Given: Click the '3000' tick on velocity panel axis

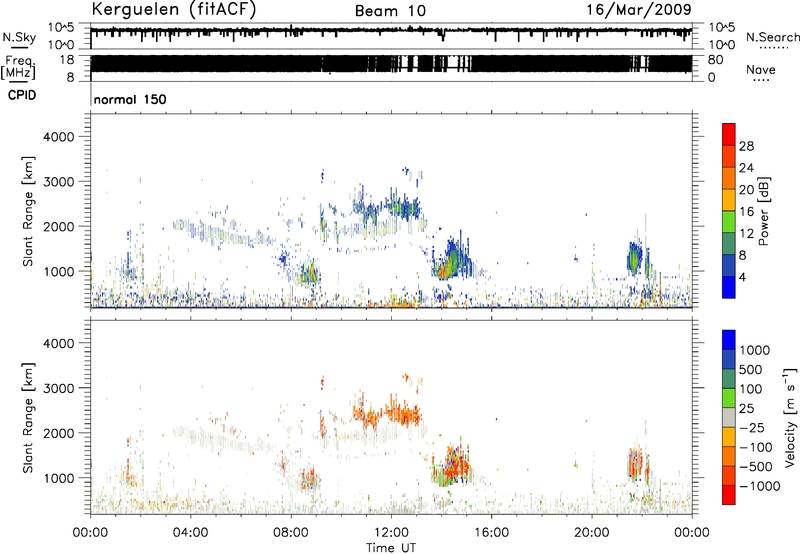Looking at the screenshot, I should [x=59, y=388].
